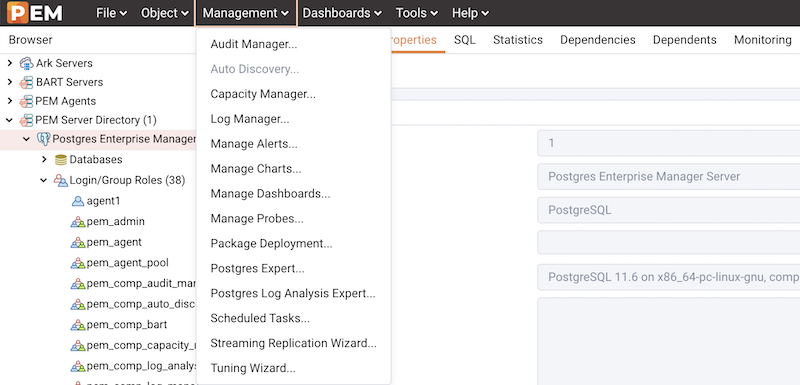Expand the Ark Servers node
Screen dimensions: 800x385
click(x=10, y=63)
